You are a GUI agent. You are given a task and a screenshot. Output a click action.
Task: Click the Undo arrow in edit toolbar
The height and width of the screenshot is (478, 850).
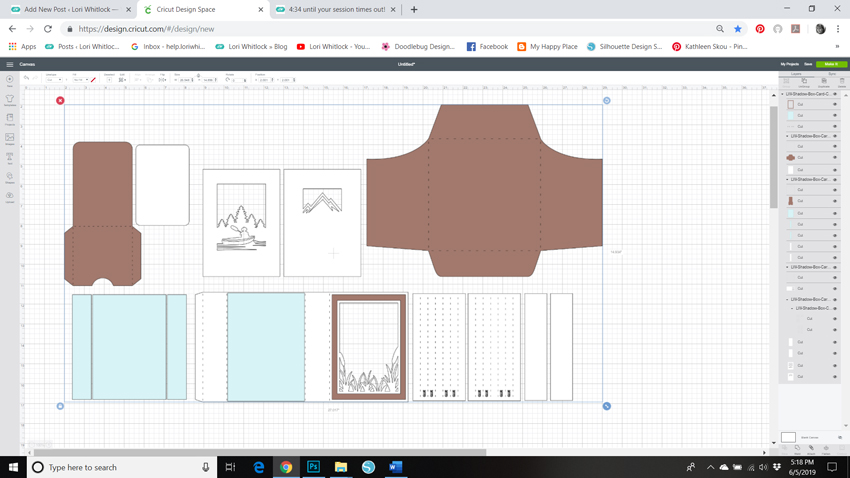[27, 79]
